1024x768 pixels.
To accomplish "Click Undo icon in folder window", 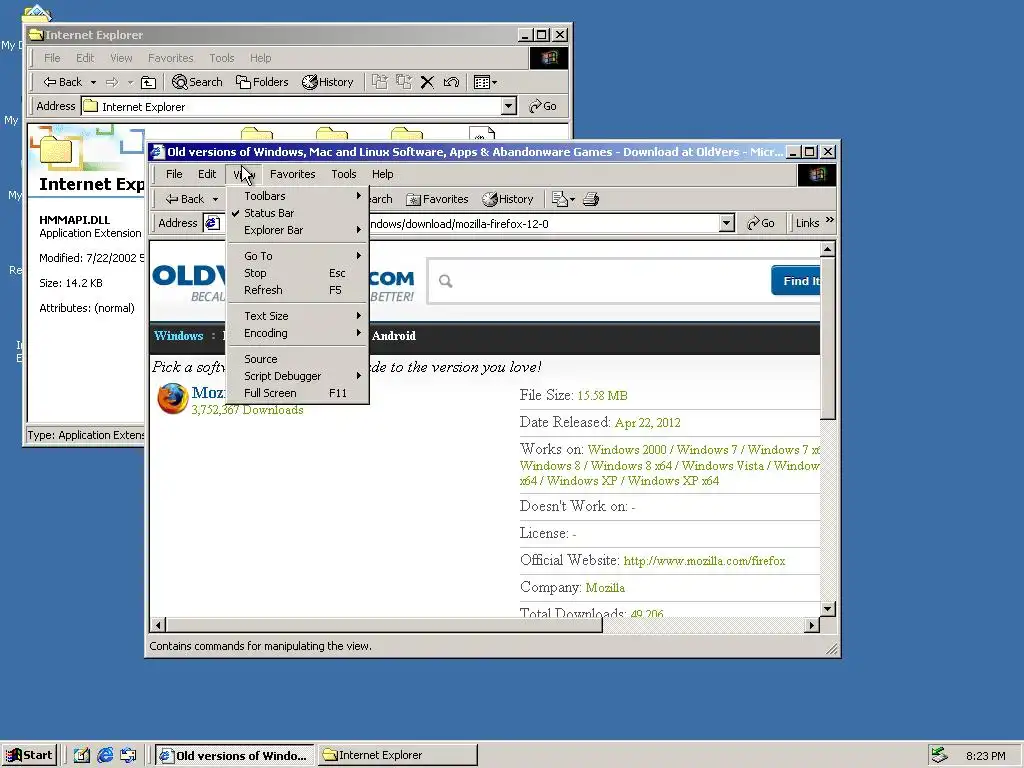I will 451,82.
